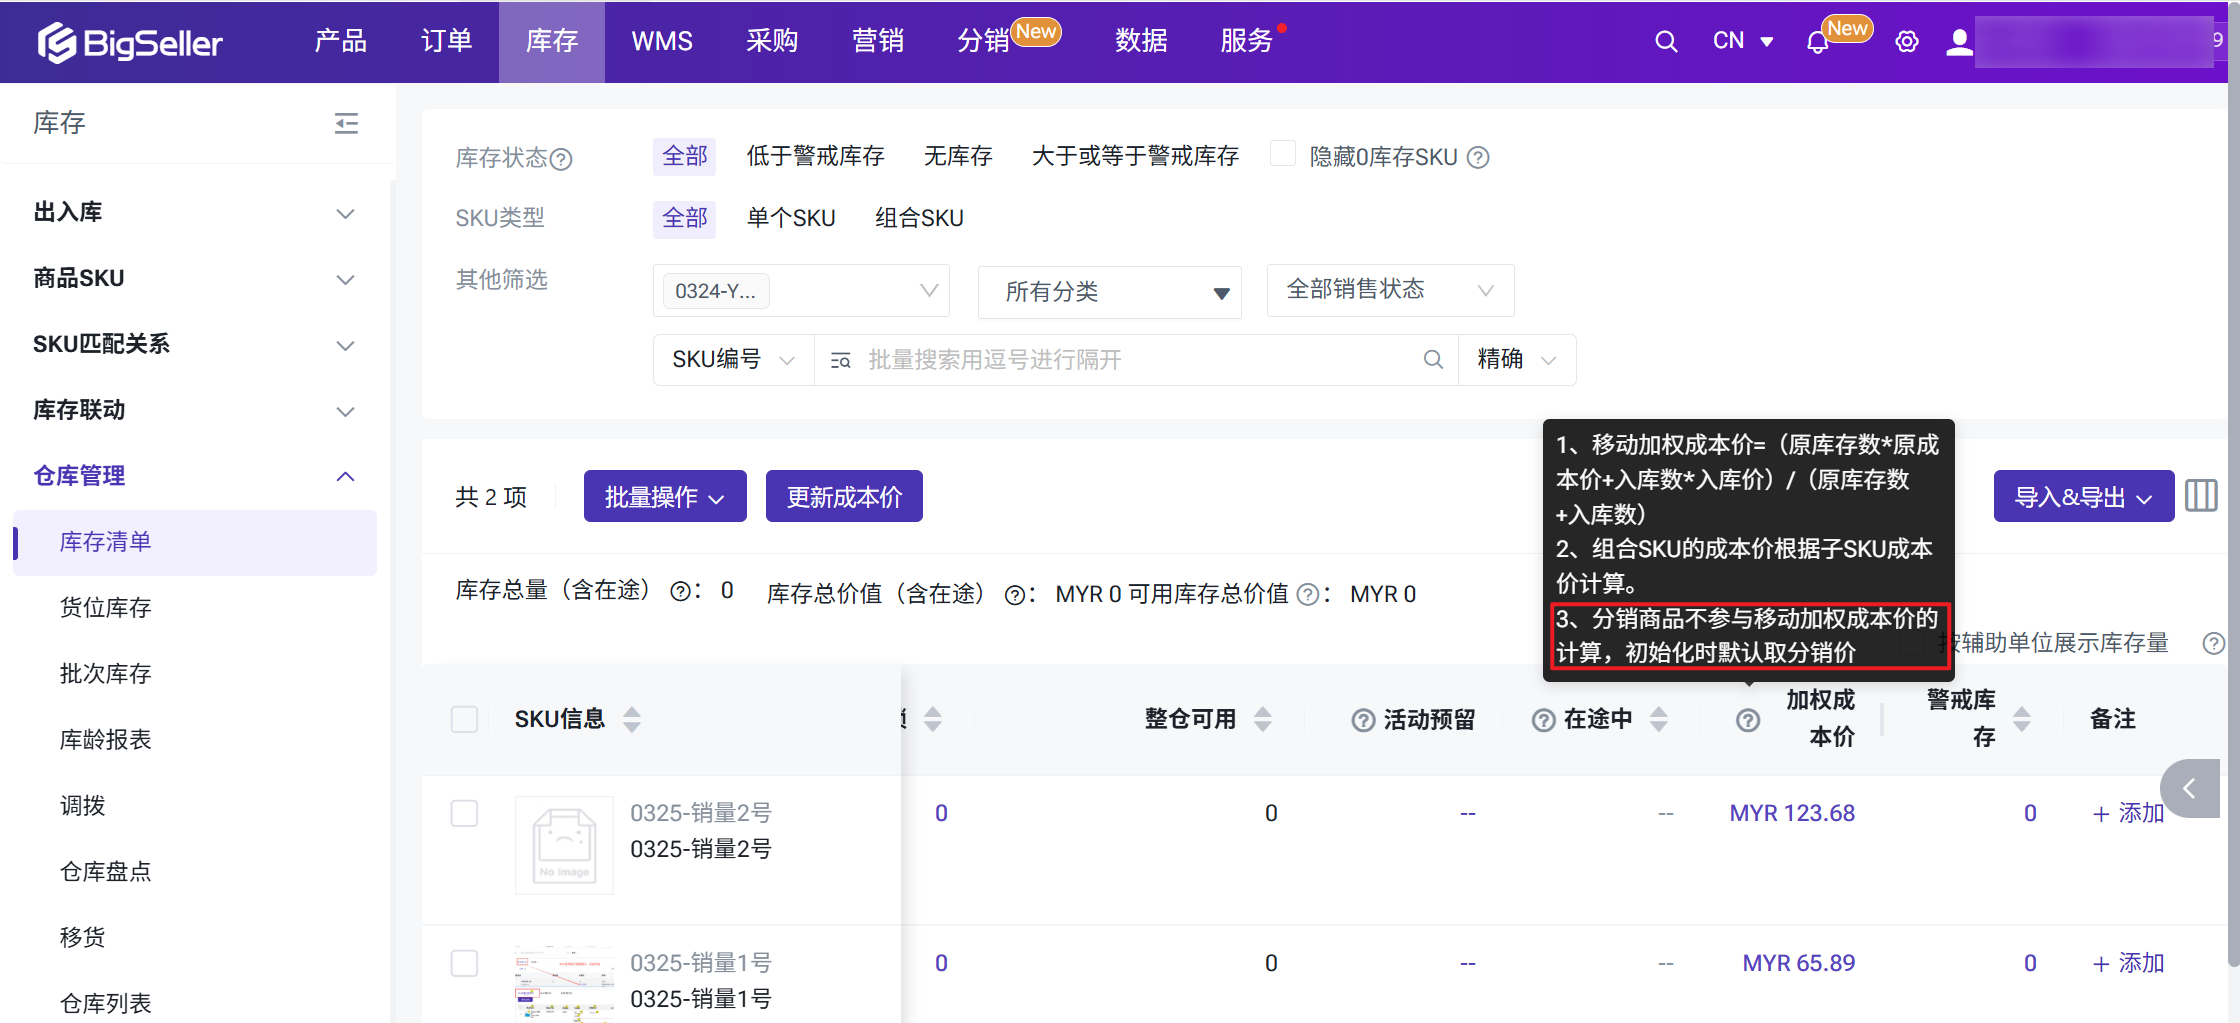The height and width of the screenshot is (1023, 2240).
Task: Click the column settings icon beside 导入&导出
Action: click(x=2200, y=496)
